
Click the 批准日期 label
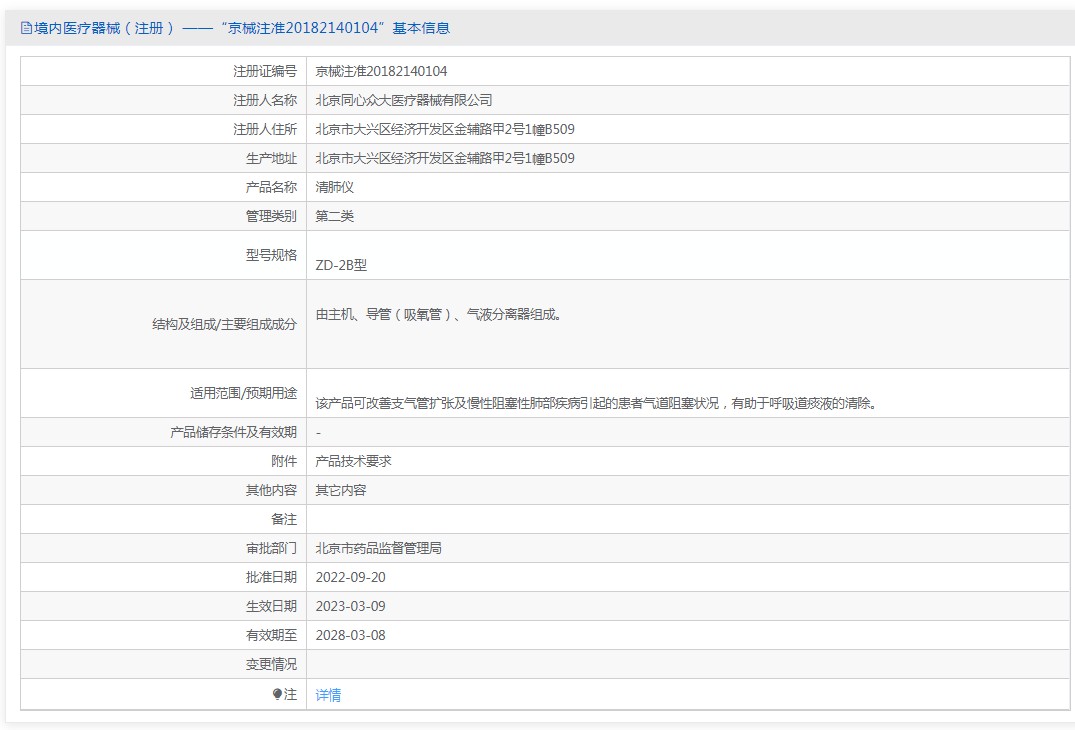[271, 578]
